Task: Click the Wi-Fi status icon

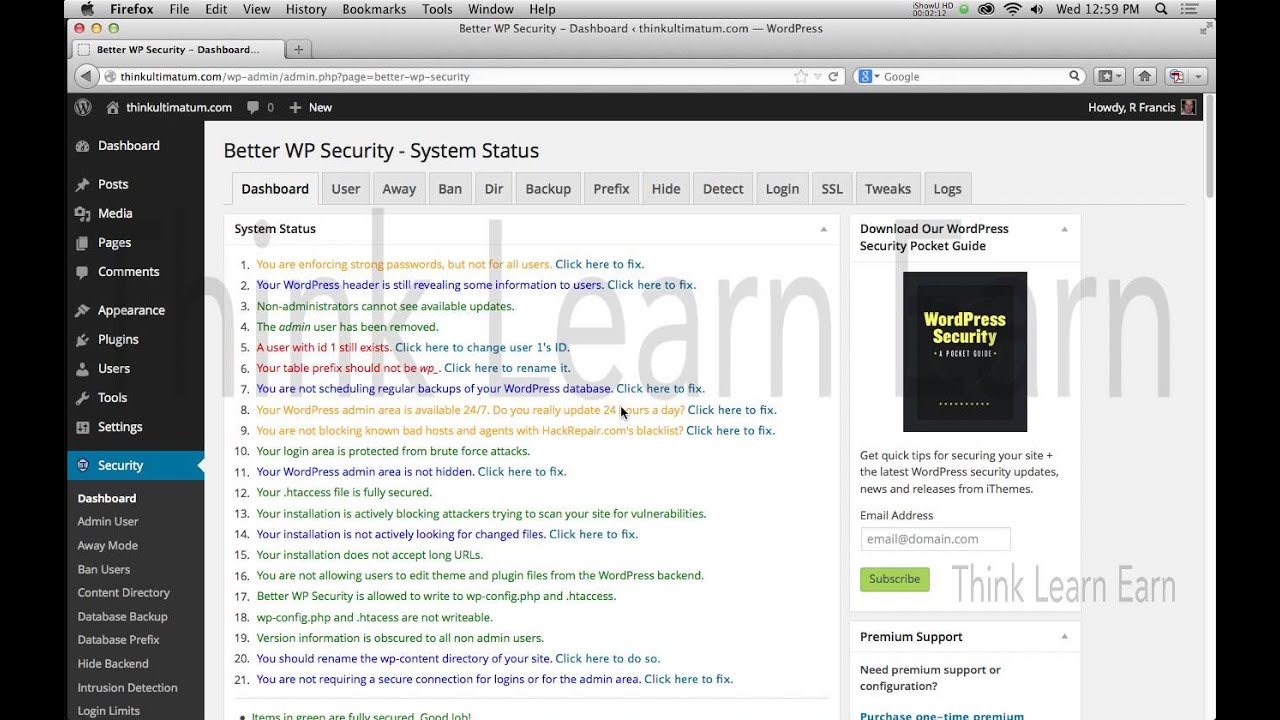Action: (1012, 9)
